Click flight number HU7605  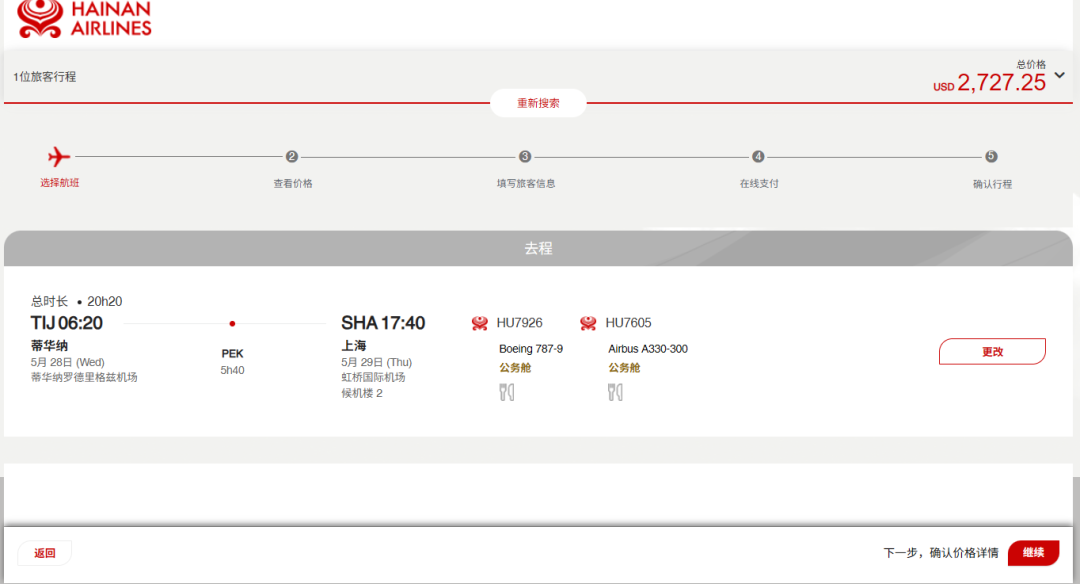pos(628,323)
